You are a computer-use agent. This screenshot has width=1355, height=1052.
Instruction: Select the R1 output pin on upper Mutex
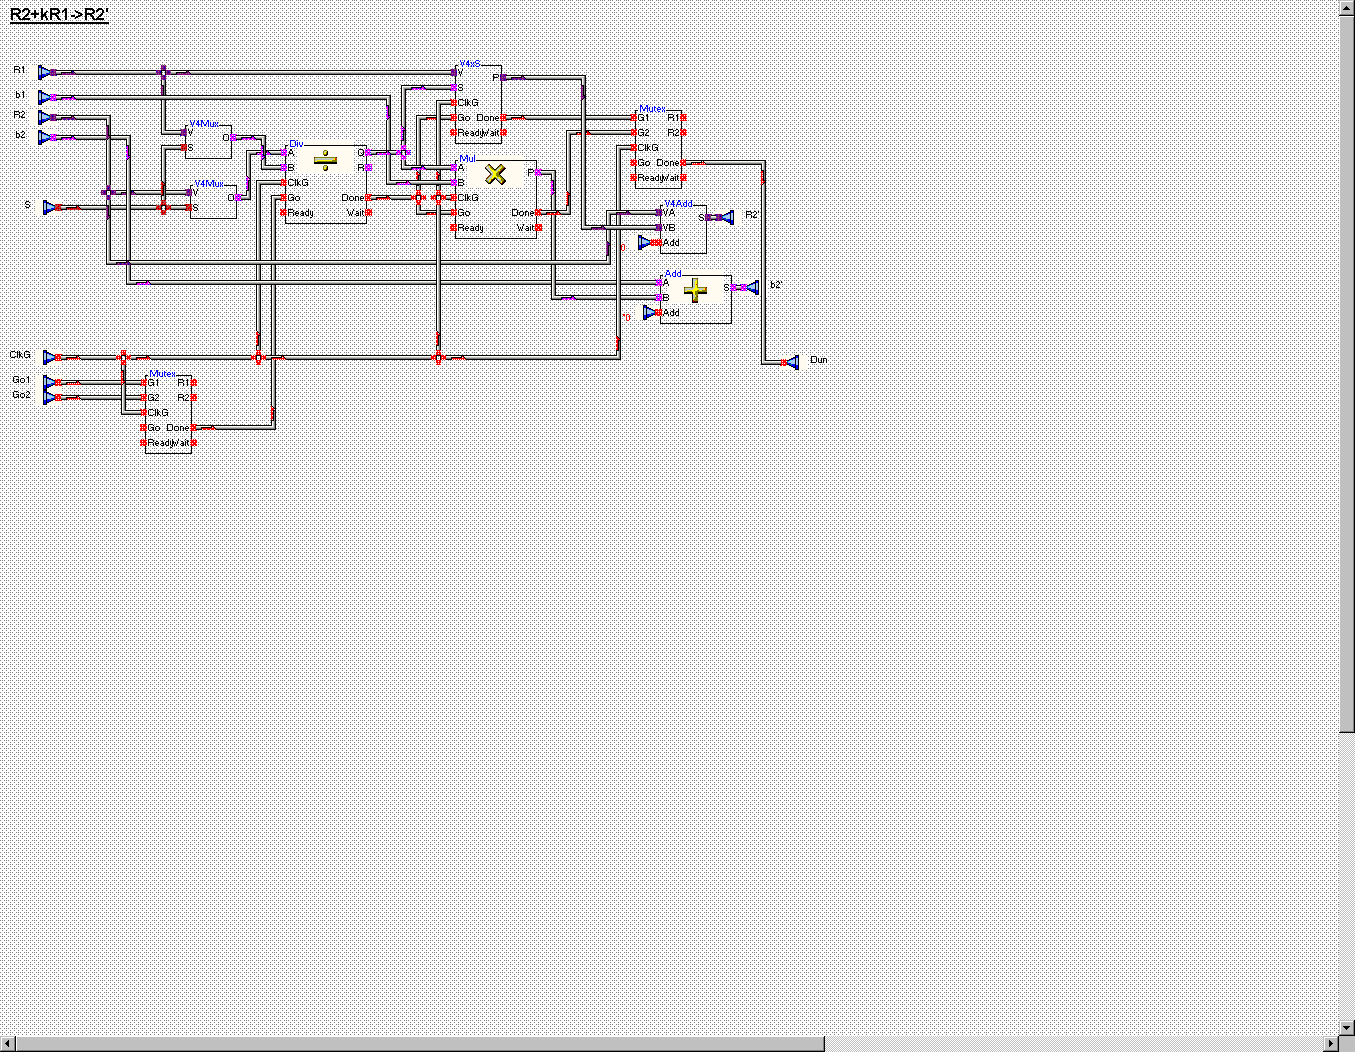click(x=684, y=118)
